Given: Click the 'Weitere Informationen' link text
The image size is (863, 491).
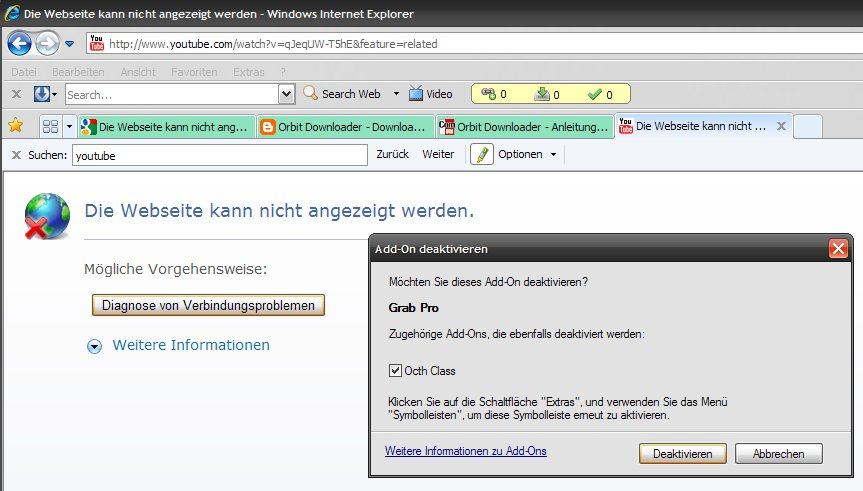Looking at the screenshot, I should tap(191, 345).
